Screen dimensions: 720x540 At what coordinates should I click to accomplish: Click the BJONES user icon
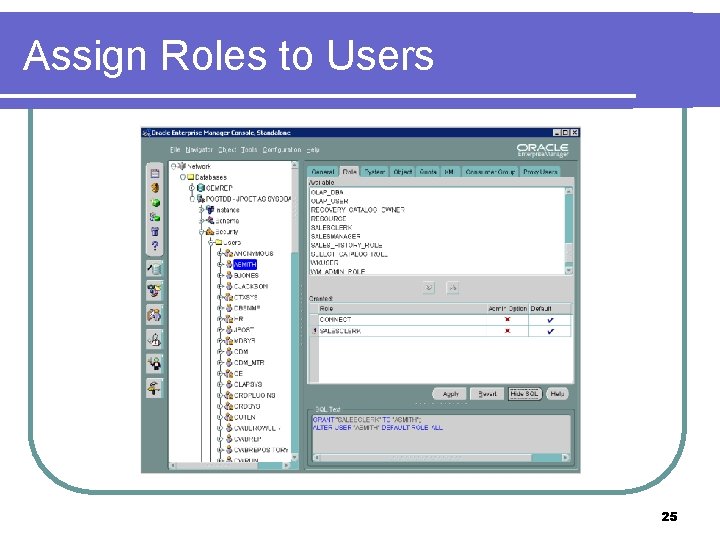[229, 275]
